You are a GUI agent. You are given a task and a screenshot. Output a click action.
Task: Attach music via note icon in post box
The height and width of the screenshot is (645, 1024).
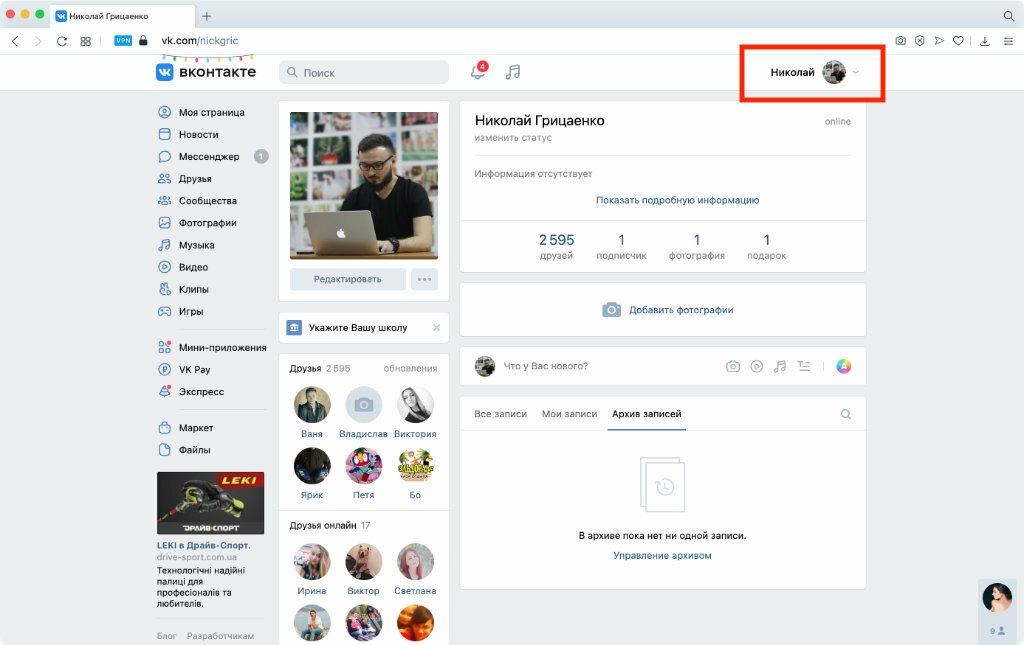click(x=780, y=366)
